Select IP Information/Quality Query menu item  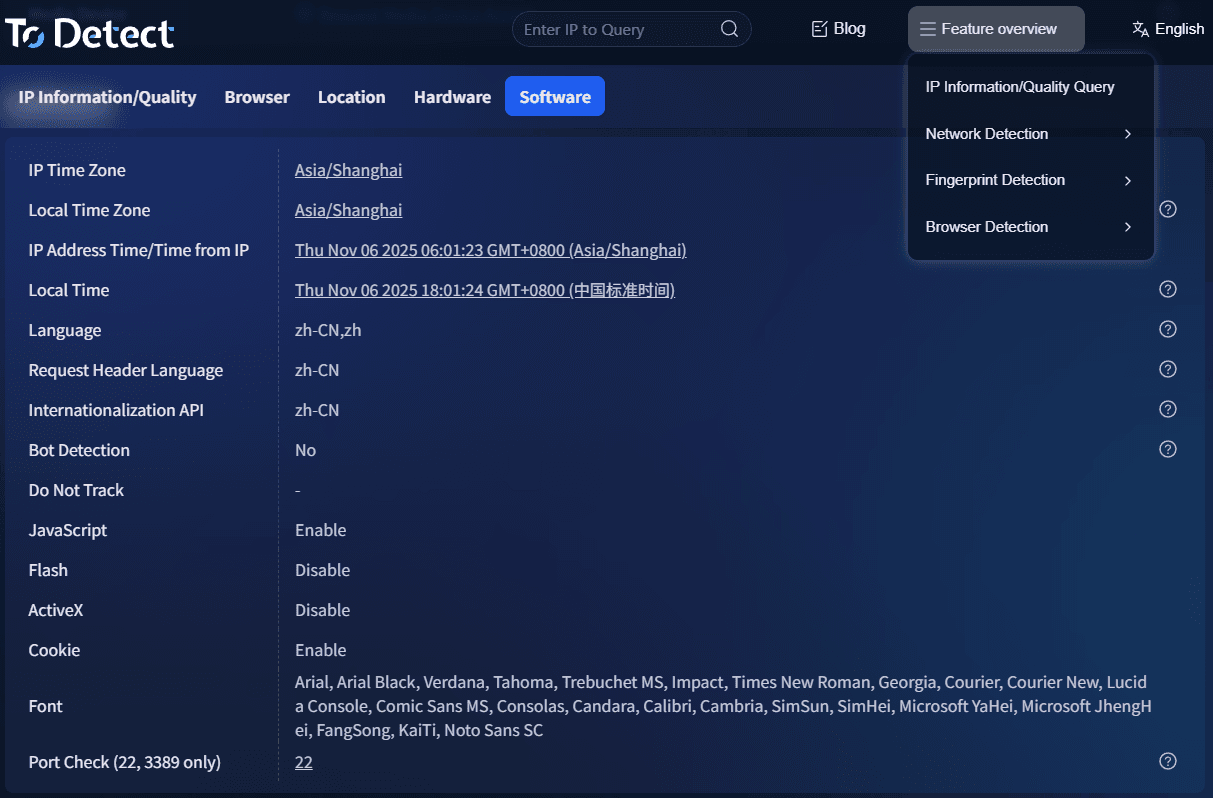point(1020,87)
